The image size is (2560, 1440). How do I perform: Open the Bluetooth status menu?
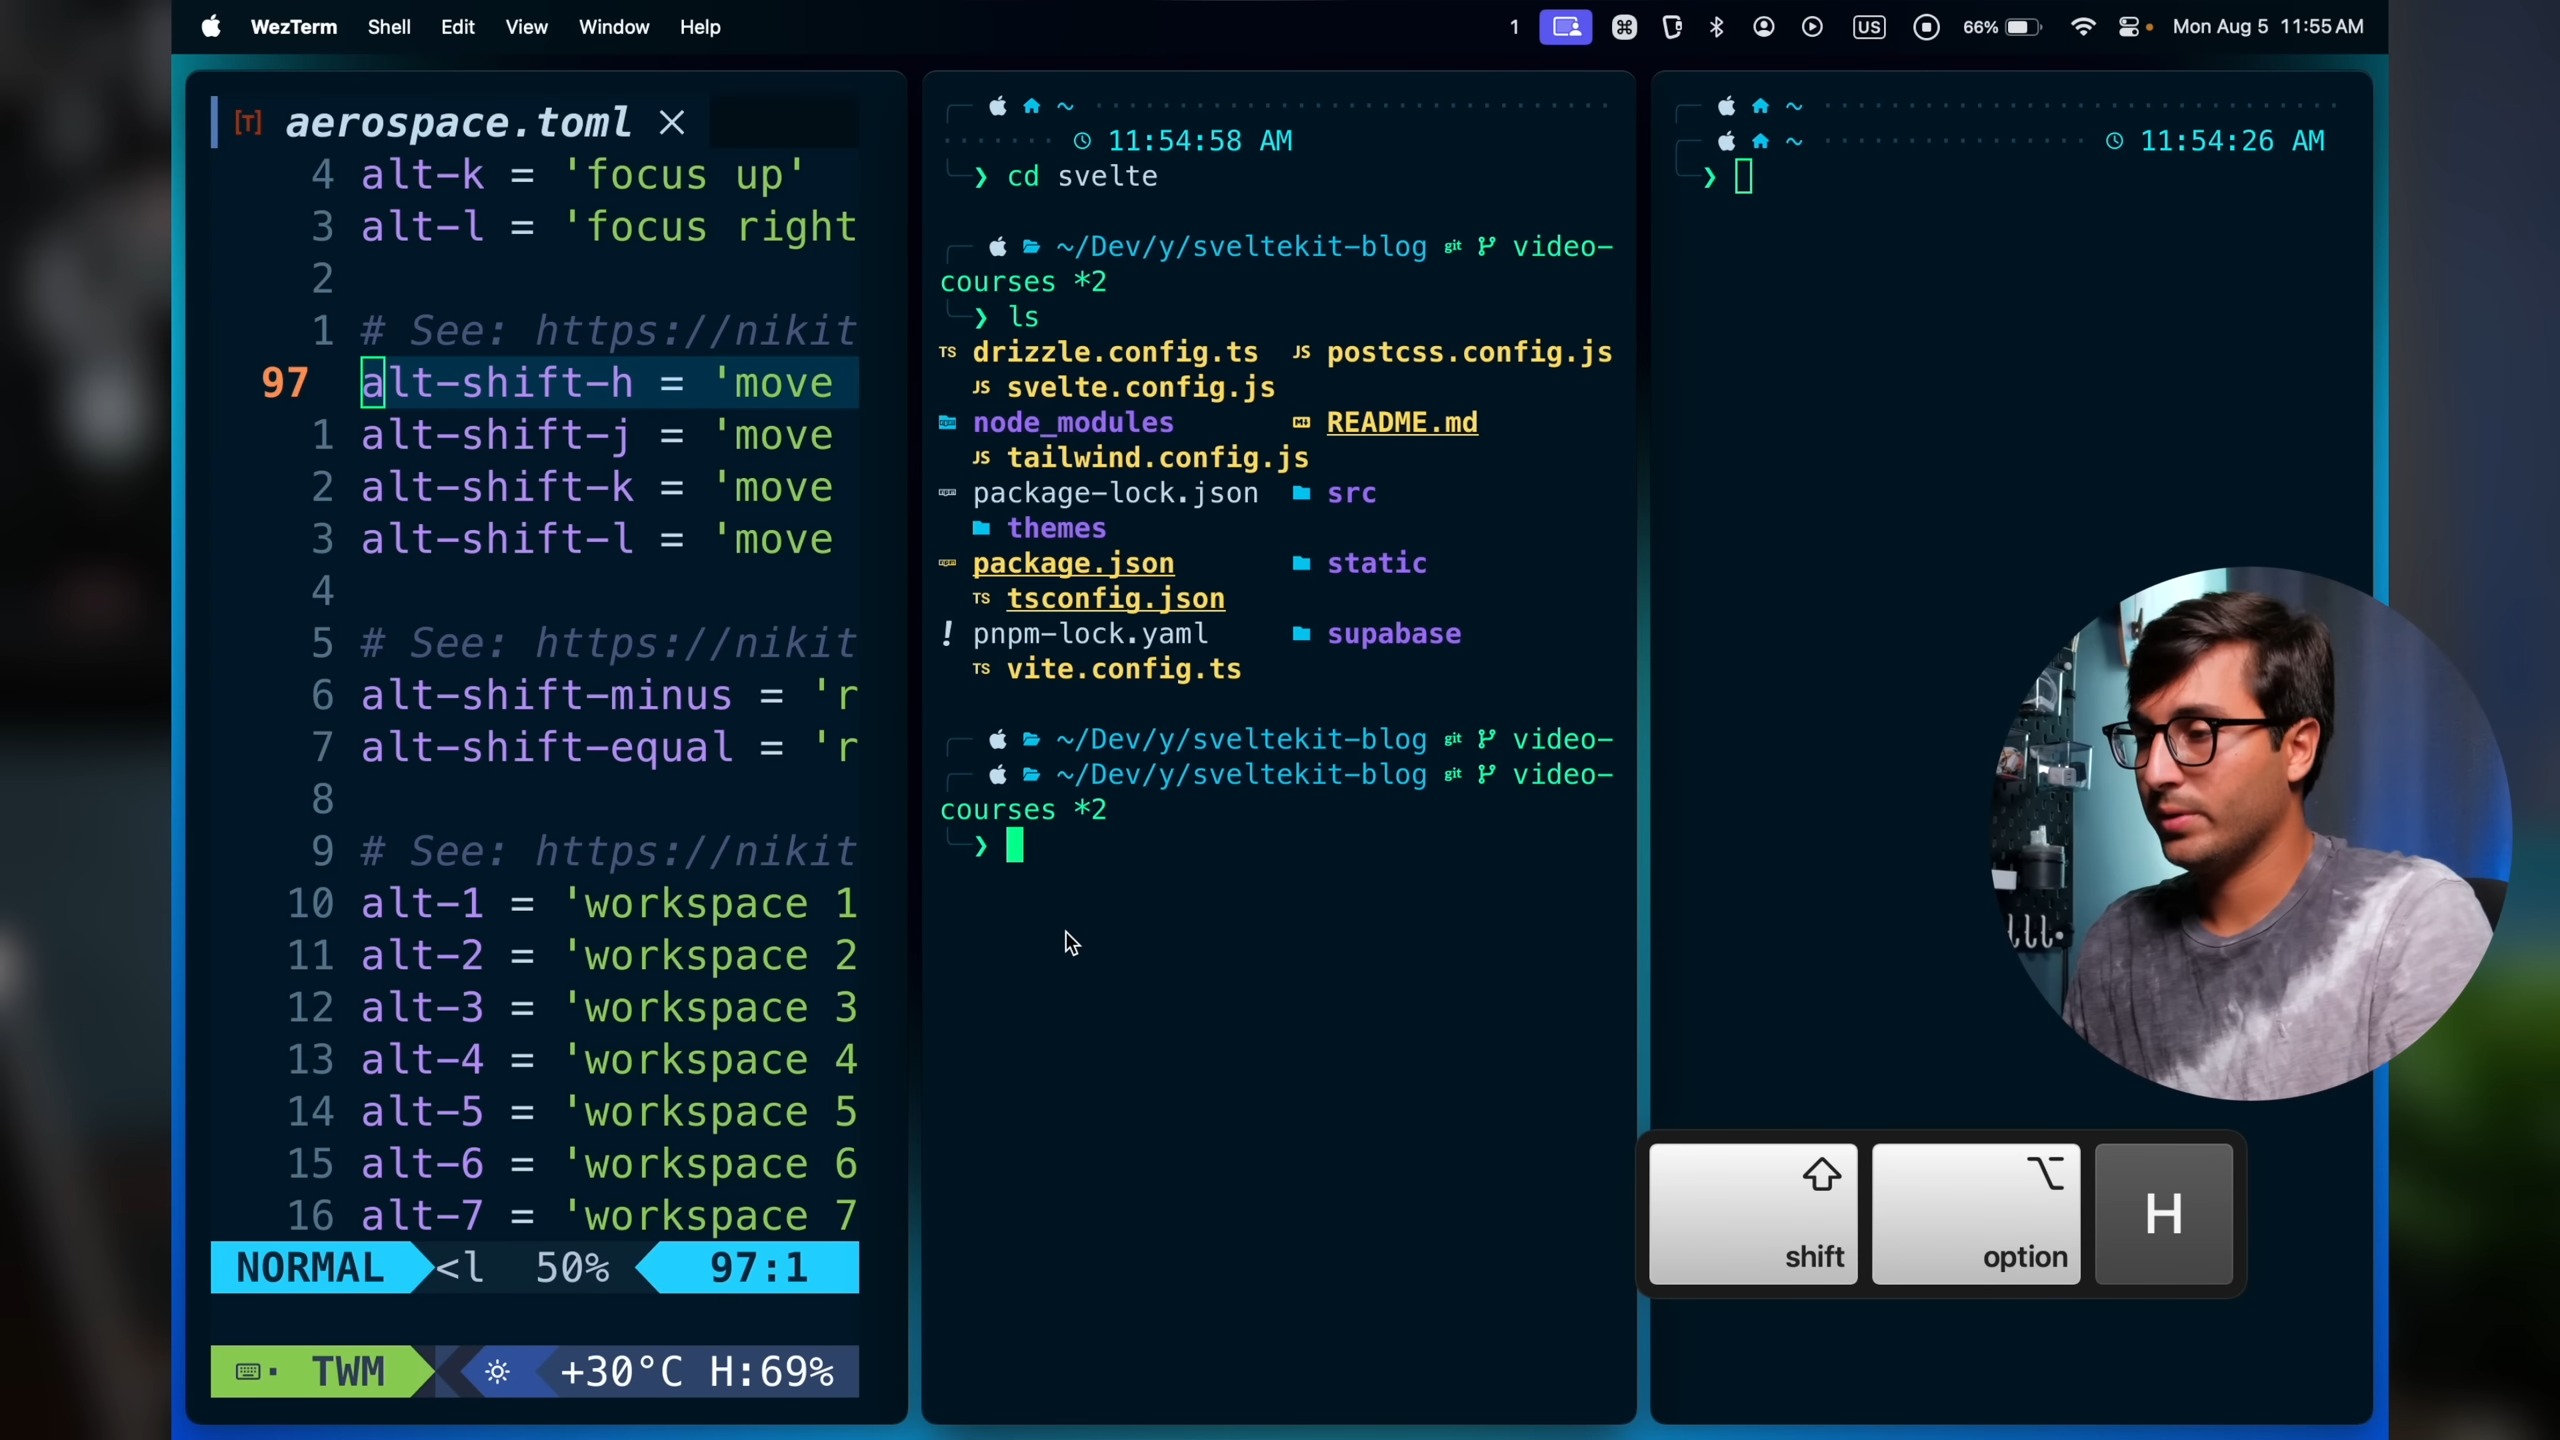(x=1717, y=27)
